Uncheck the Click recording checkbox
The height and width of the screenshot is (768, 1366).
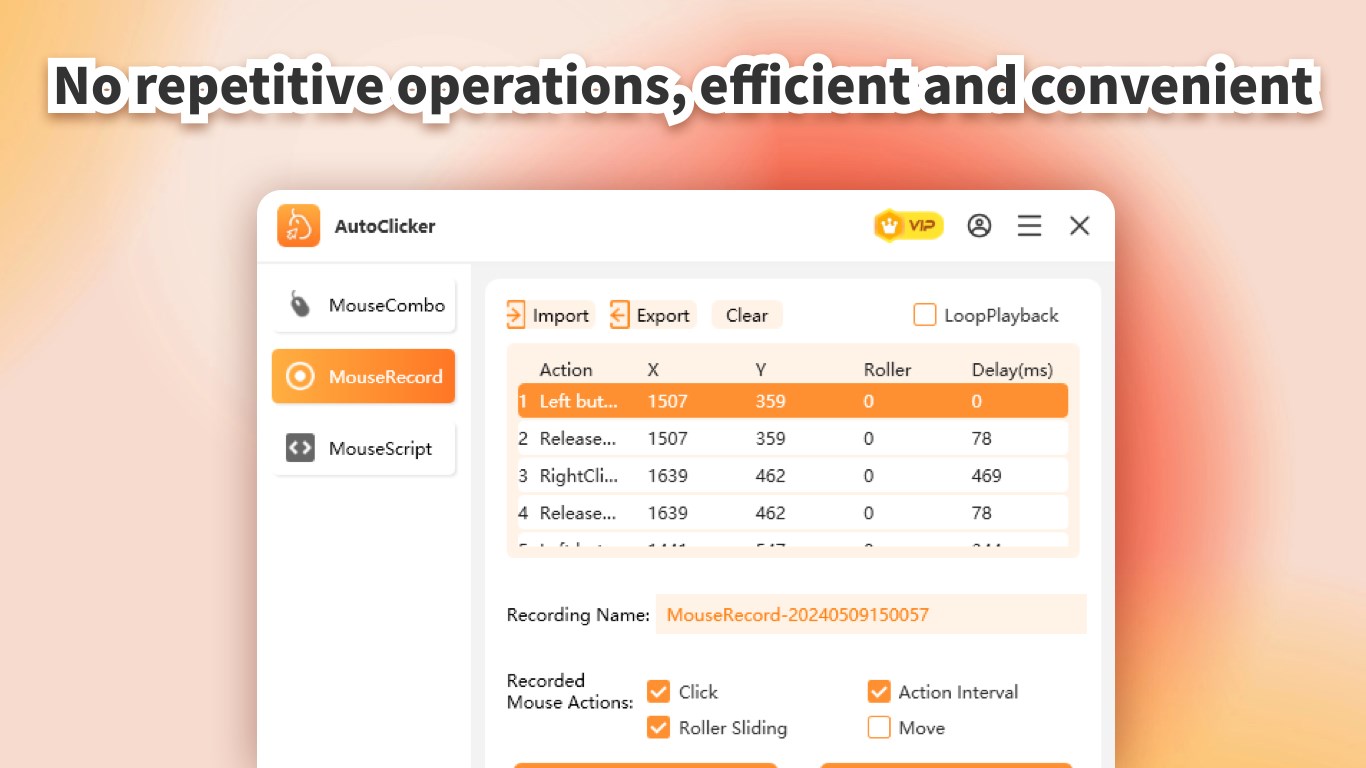tap(658, 691)
